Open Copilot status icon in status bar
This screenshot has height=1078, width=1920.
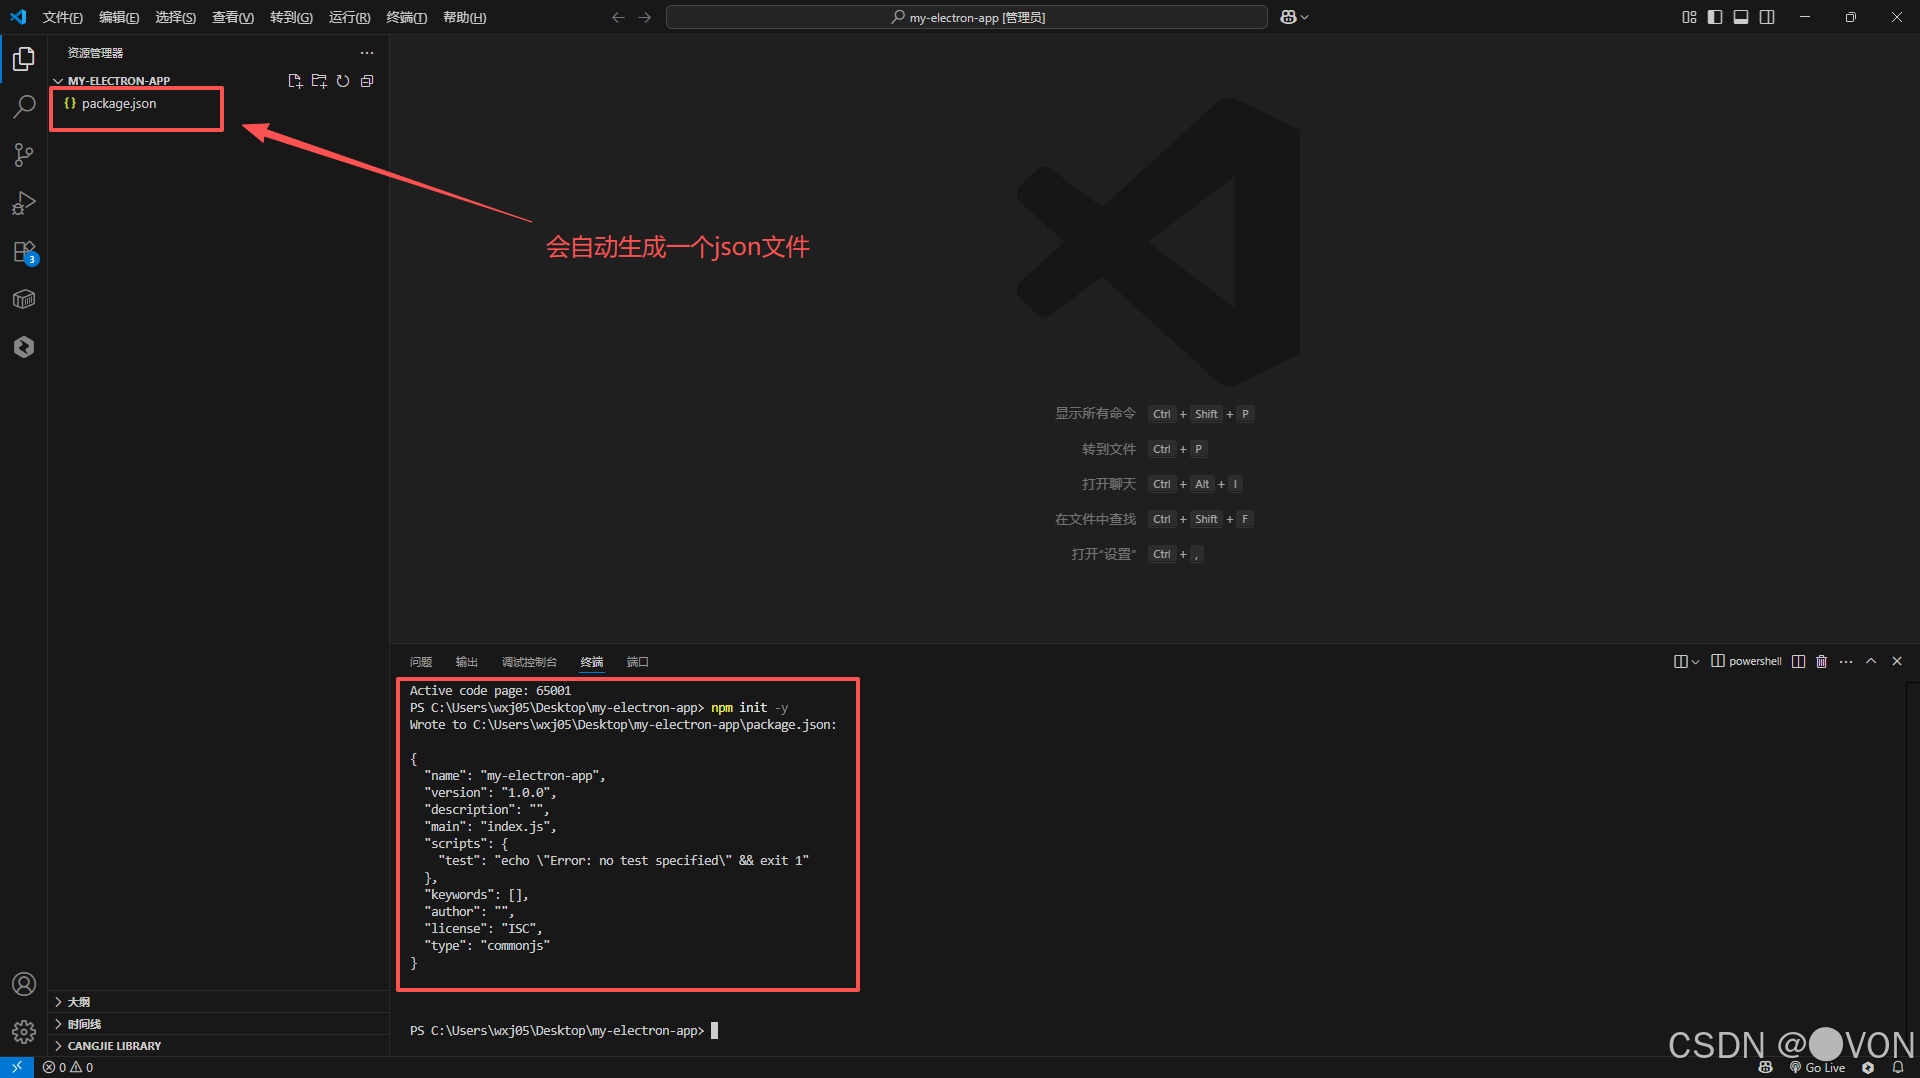pyautogui.click(x=1766, y=1067)
